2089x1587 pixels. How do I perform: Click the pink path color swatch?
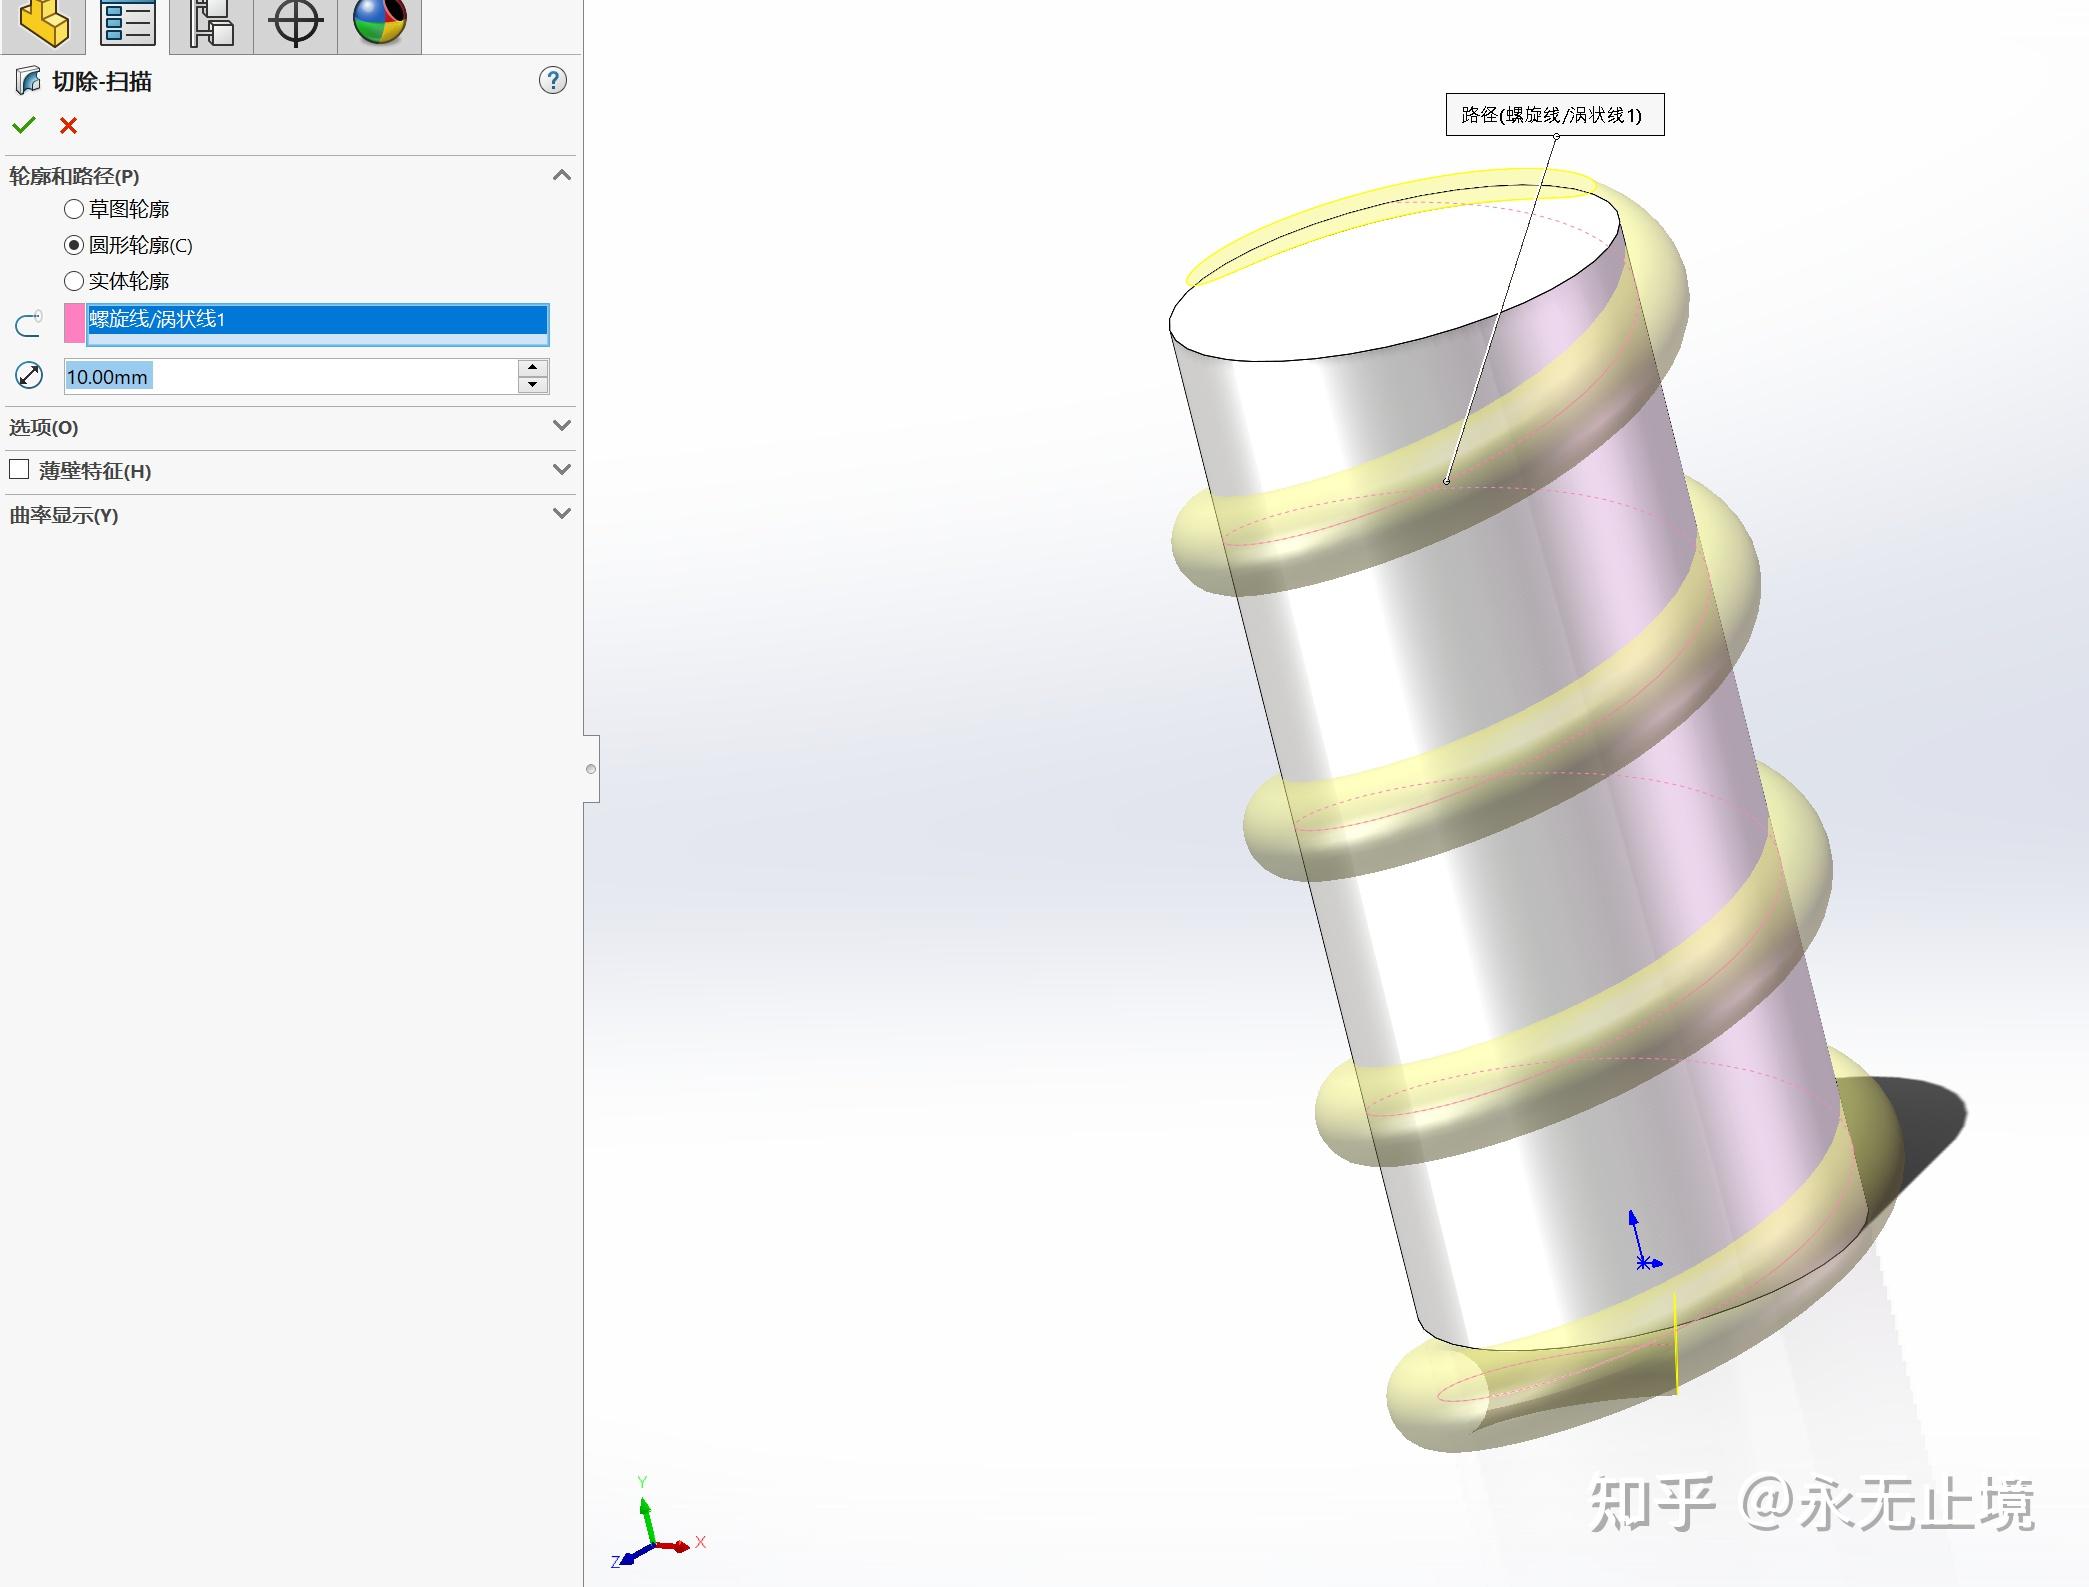(x=74, y=323)
